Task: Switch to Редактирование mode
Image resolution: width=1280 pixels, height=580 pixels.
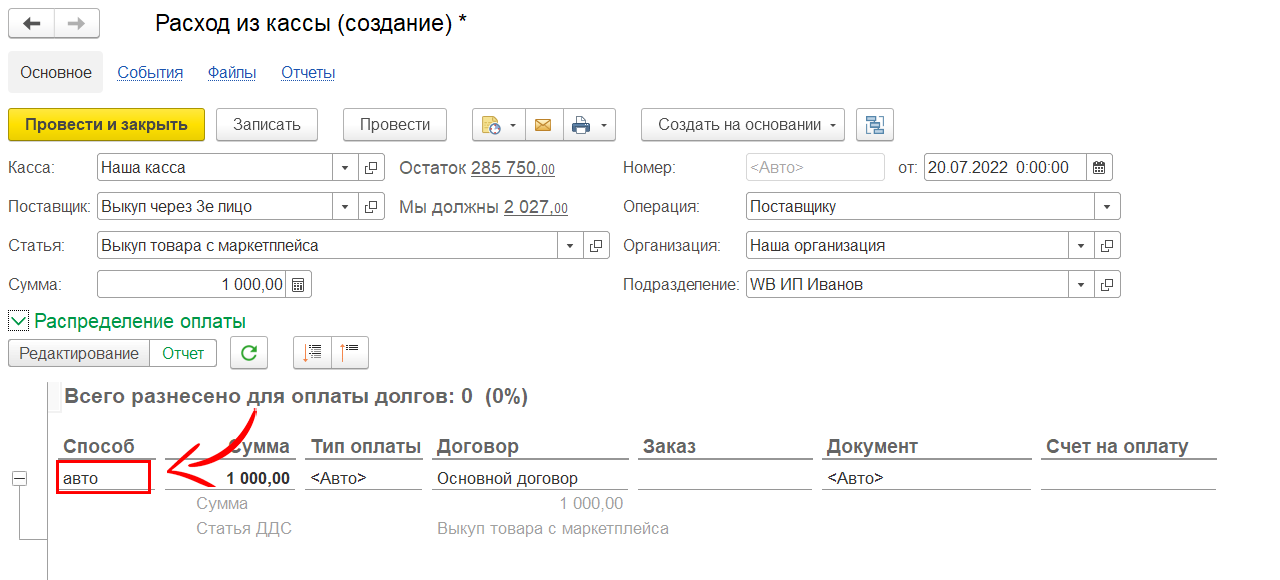Action: click(x=79, y=353)
